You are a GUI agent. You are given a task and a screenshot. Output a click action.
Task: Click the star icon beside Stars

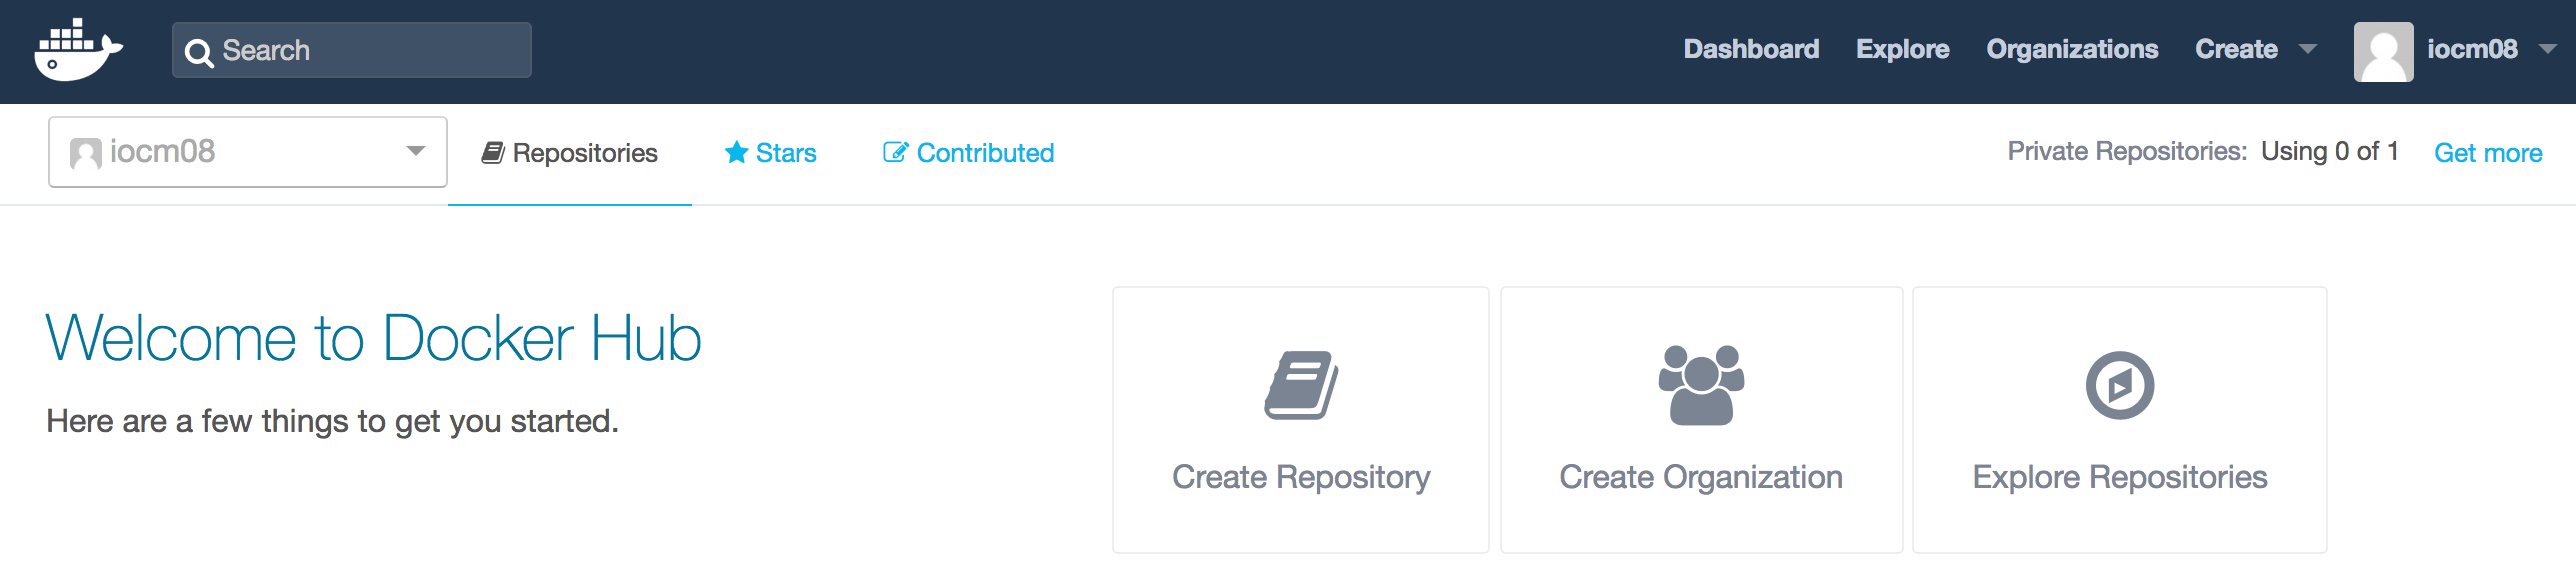pos(736,153)
